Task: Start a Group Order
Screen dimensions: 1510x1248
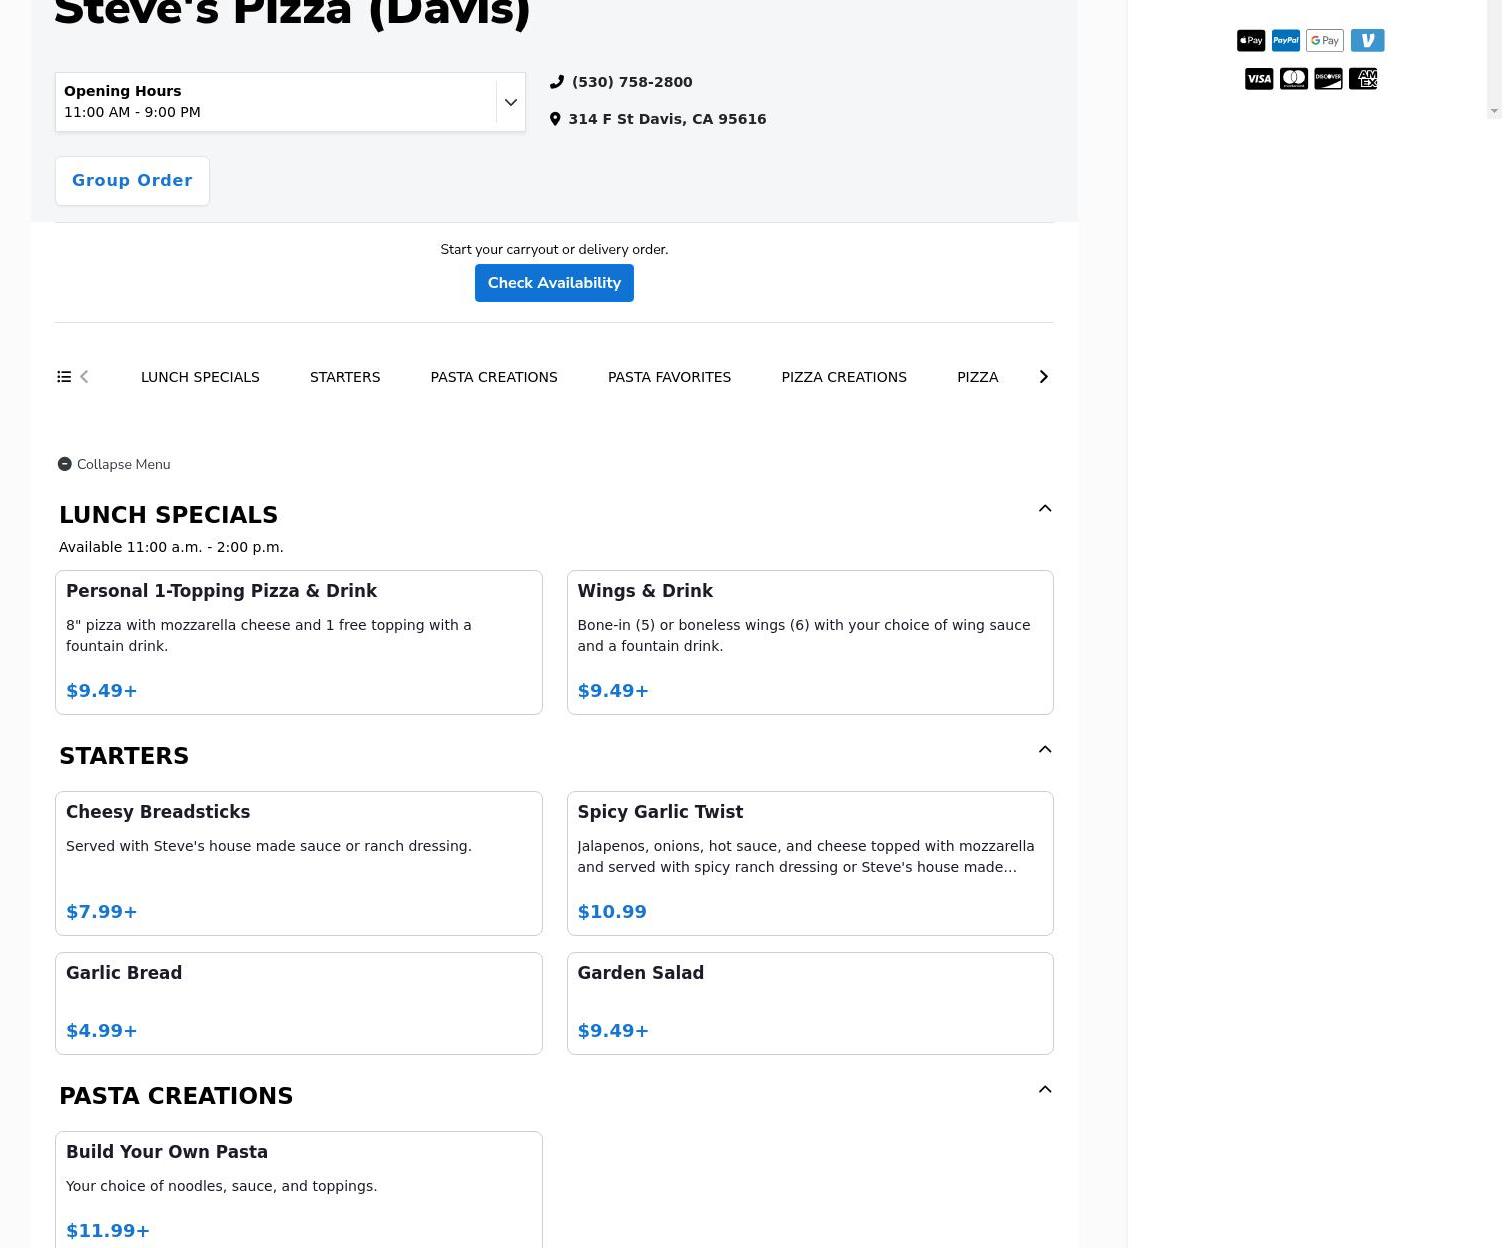Action: 132,181
